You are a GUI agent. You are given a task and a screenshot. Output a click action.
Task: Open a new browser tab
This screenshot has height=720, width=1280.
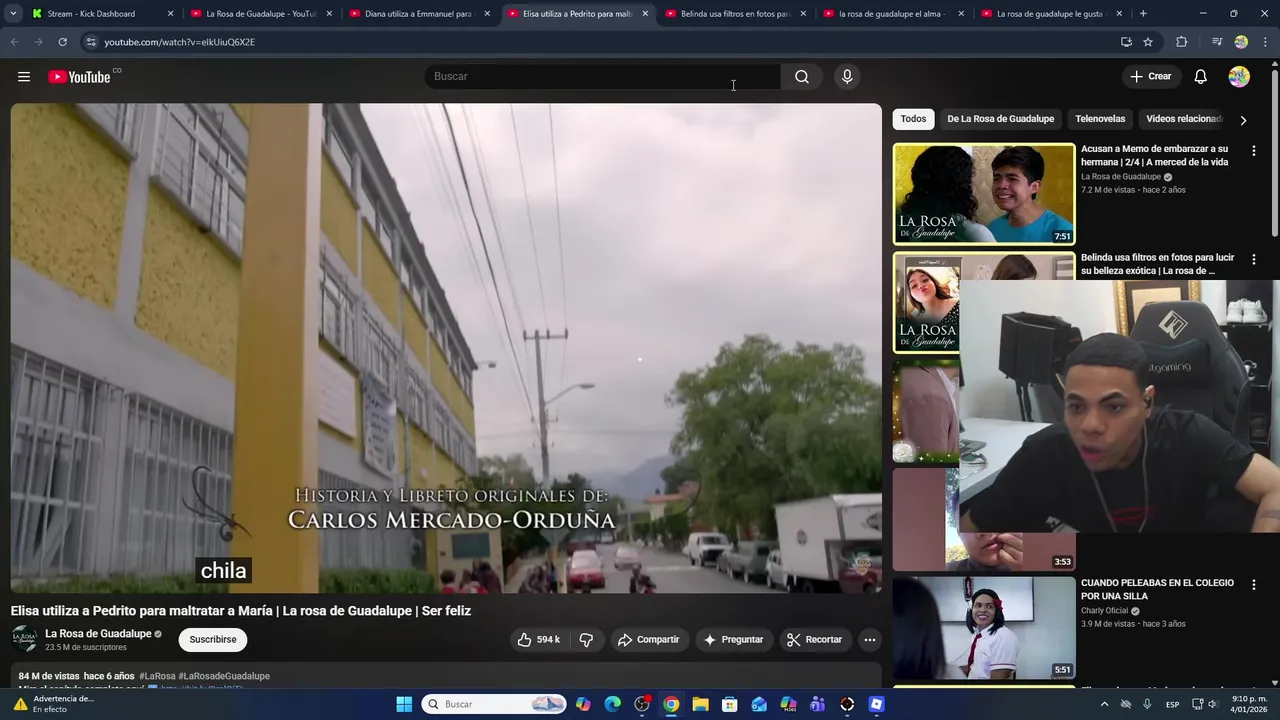[x=1143, y=14]
